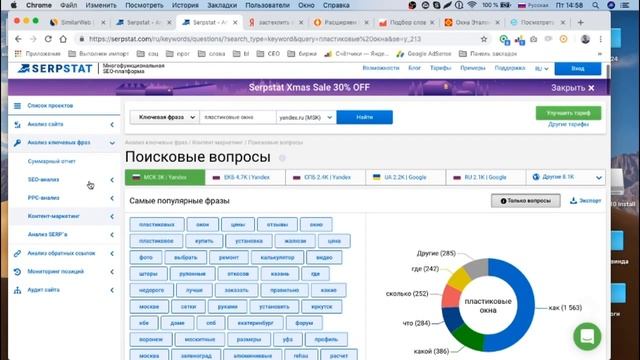640x360 pixels.
Task: Select калькулятор phrase tag
Action: point(277,258)
